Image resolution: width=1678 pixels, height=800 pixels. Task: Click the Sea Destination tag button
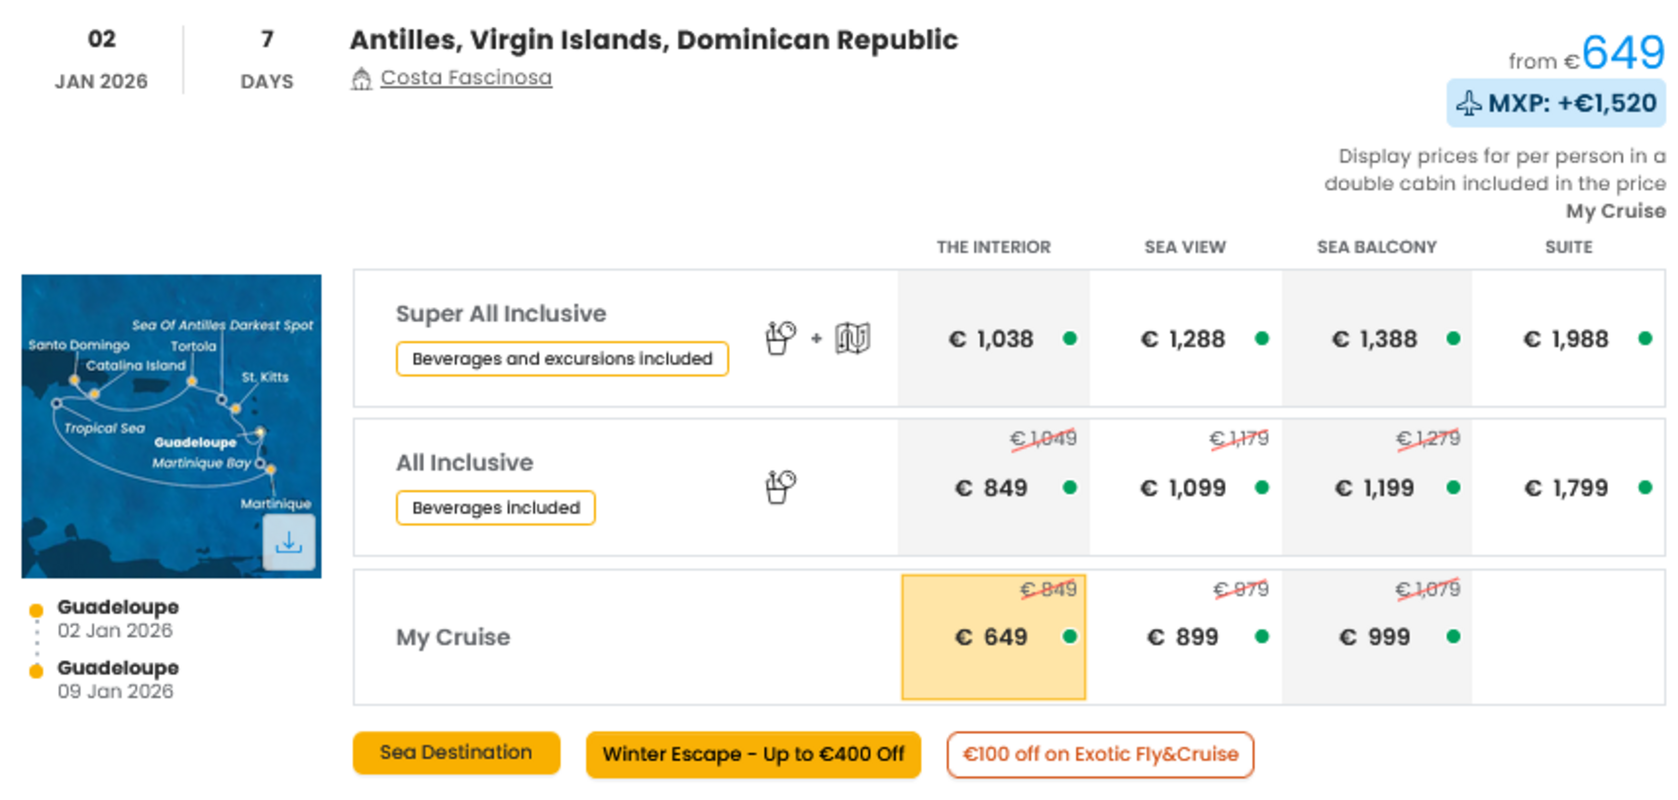[x=456, y=753]
